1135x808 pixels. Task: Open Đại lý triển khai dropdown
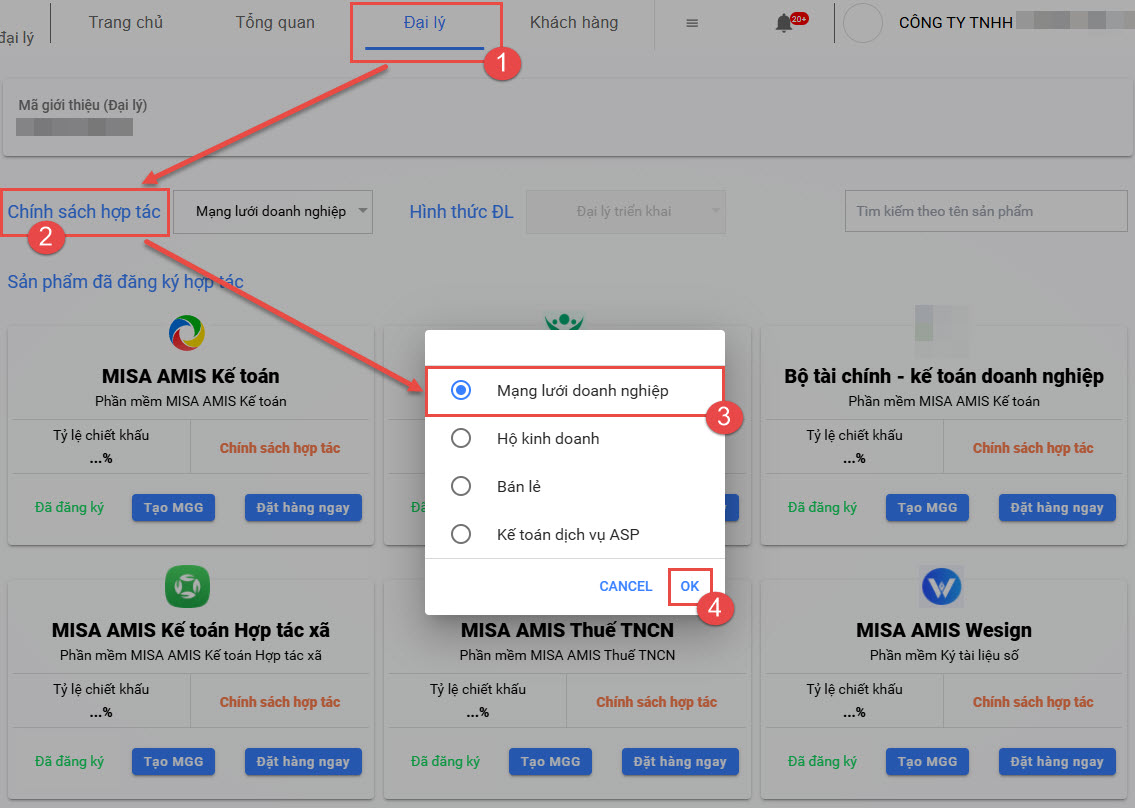pyautogui.click(x=625, y=211)
